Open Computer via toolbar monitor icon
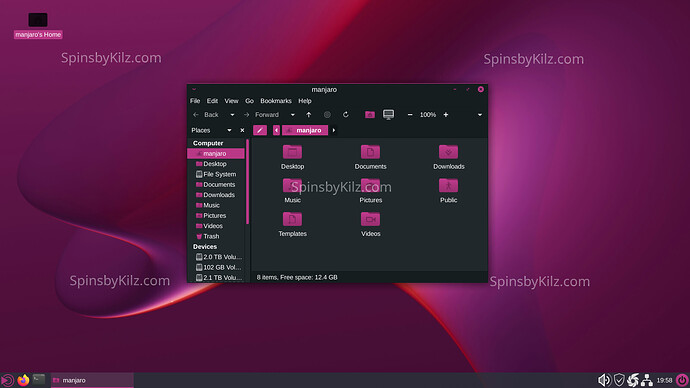This screenshot has width=690, height=388. 388,115
